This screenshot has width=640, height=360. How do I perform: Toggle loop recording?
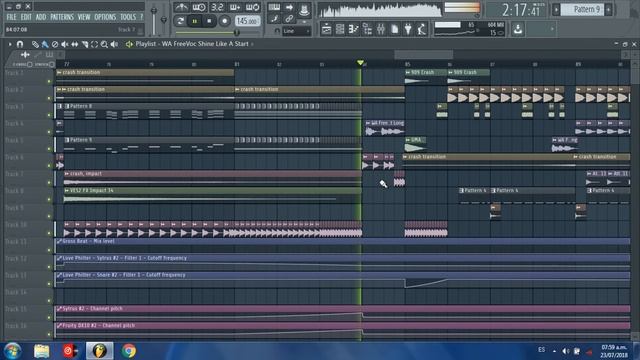coord(253,7)
